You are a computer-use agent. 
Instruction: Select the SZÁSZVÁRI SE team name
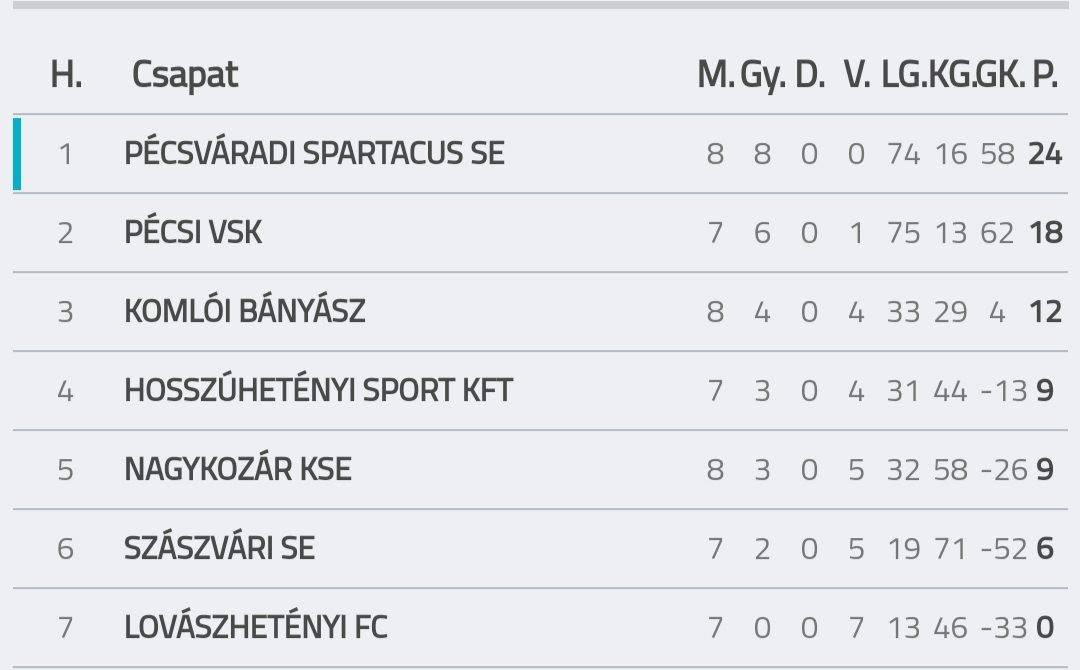pos(219,548)
